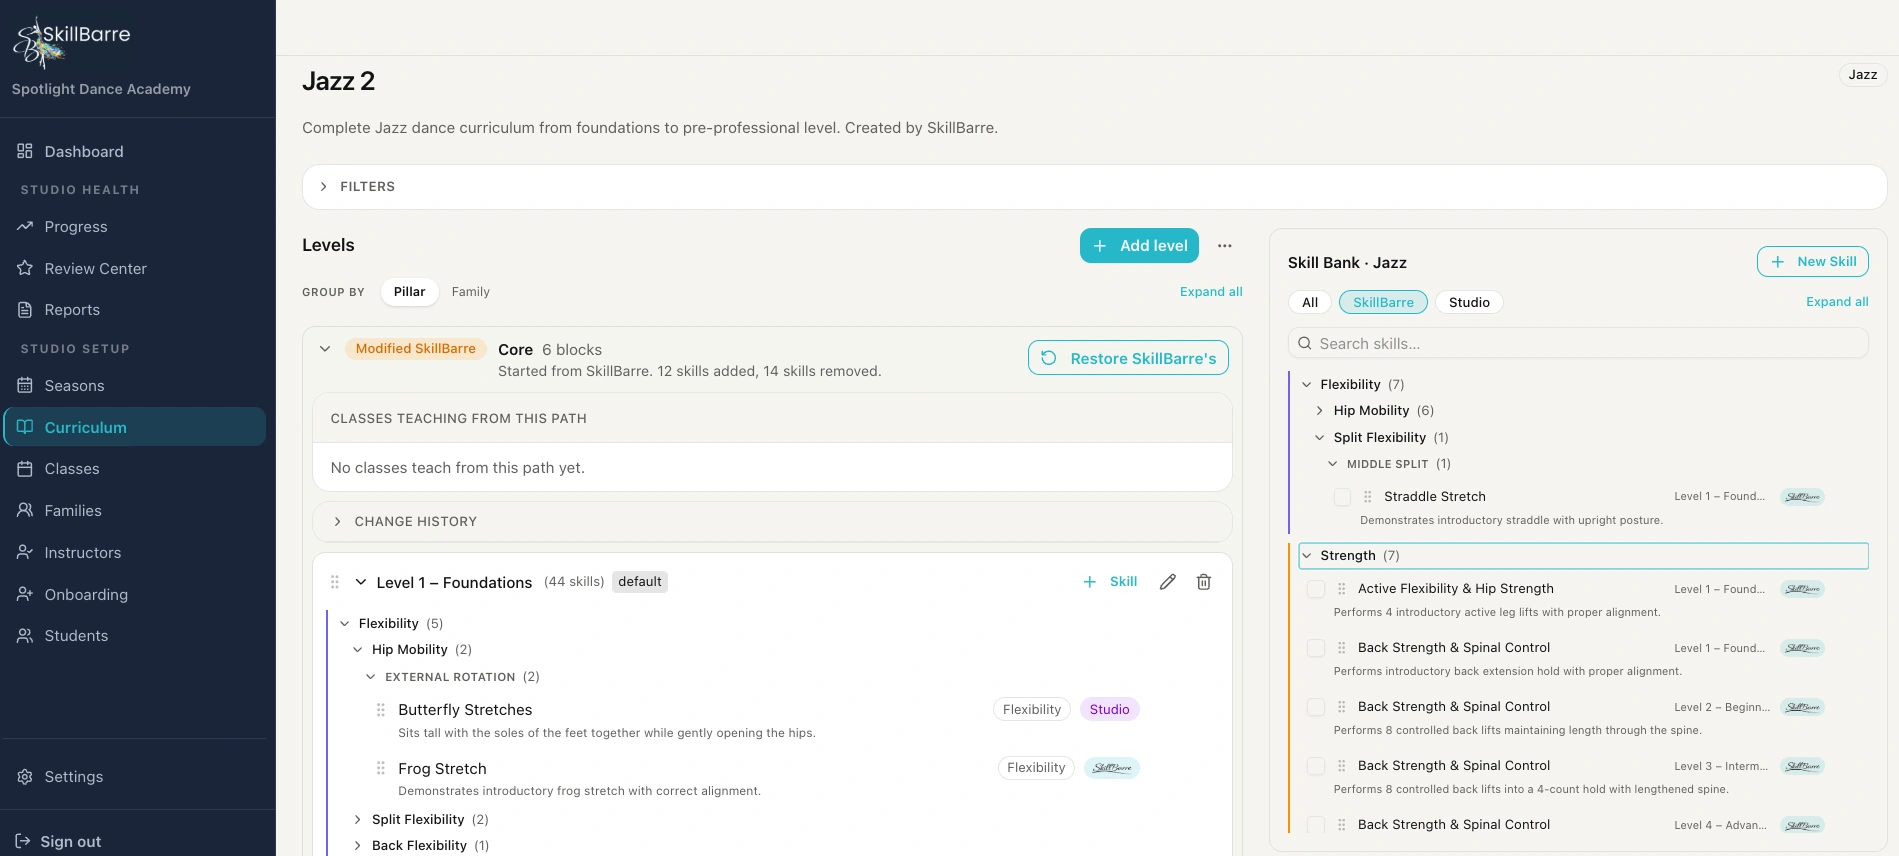Edit Level 1 – Foundations with pencil icon
This screenshot has width=1899, height=856.
(1167, 582)
